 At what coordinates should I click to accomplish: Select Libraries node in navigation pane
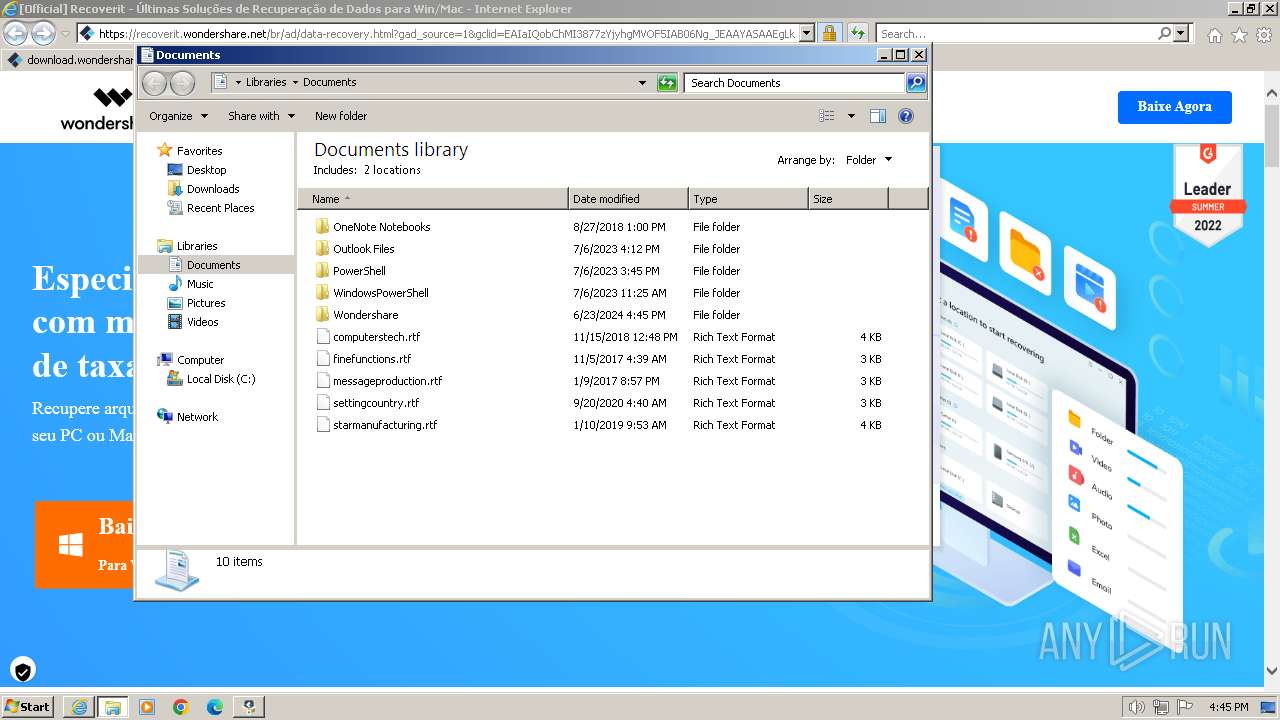pyautogui.click(x=197, y=246)
